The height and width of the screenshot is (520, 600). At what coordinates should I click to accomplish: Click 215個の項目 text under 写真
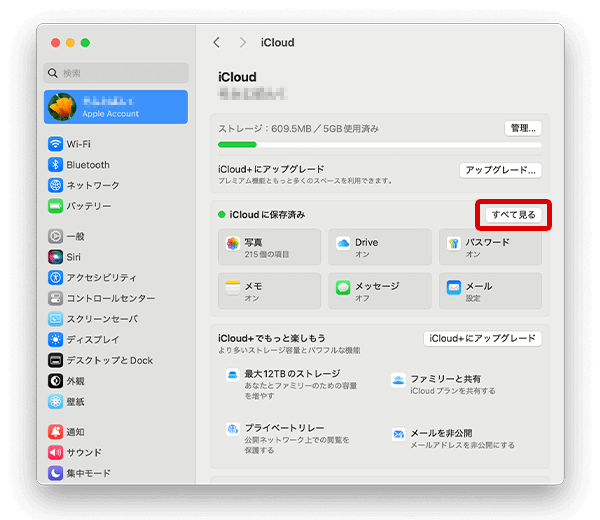267,254
